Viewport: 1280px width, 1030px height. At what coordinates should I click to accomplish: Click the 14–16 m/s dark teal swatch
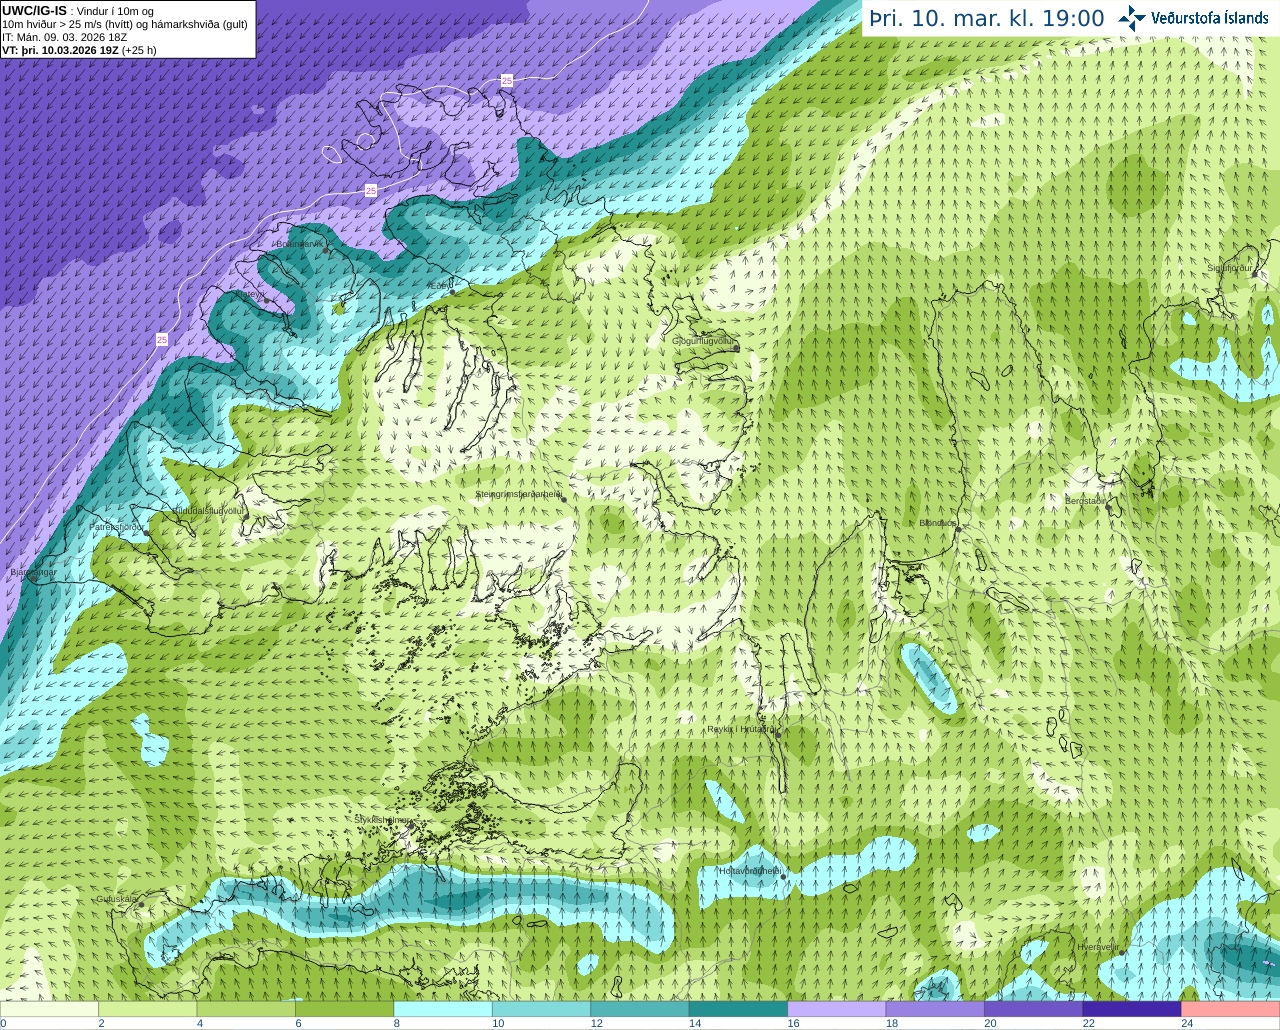[x=738, y=1009]
